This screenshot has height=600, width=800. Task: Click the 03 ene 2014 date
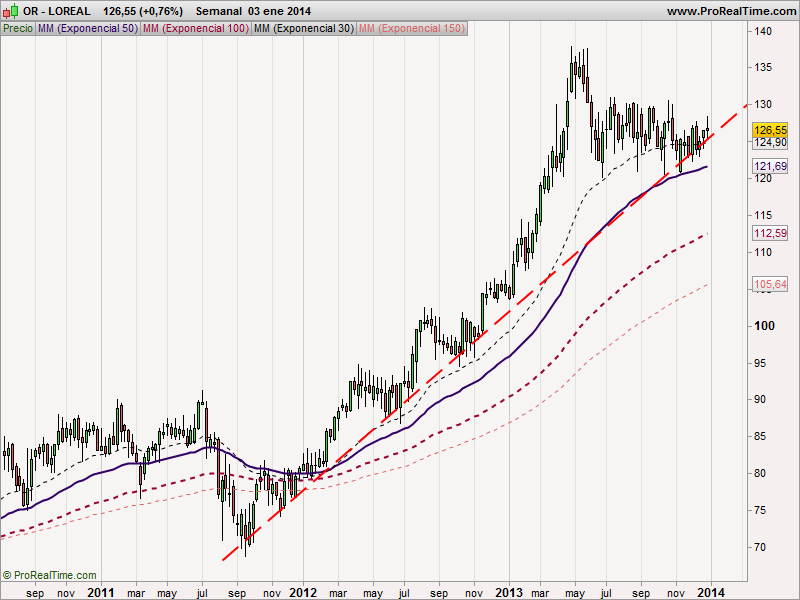pyautogui.click(x=280, y=11)
